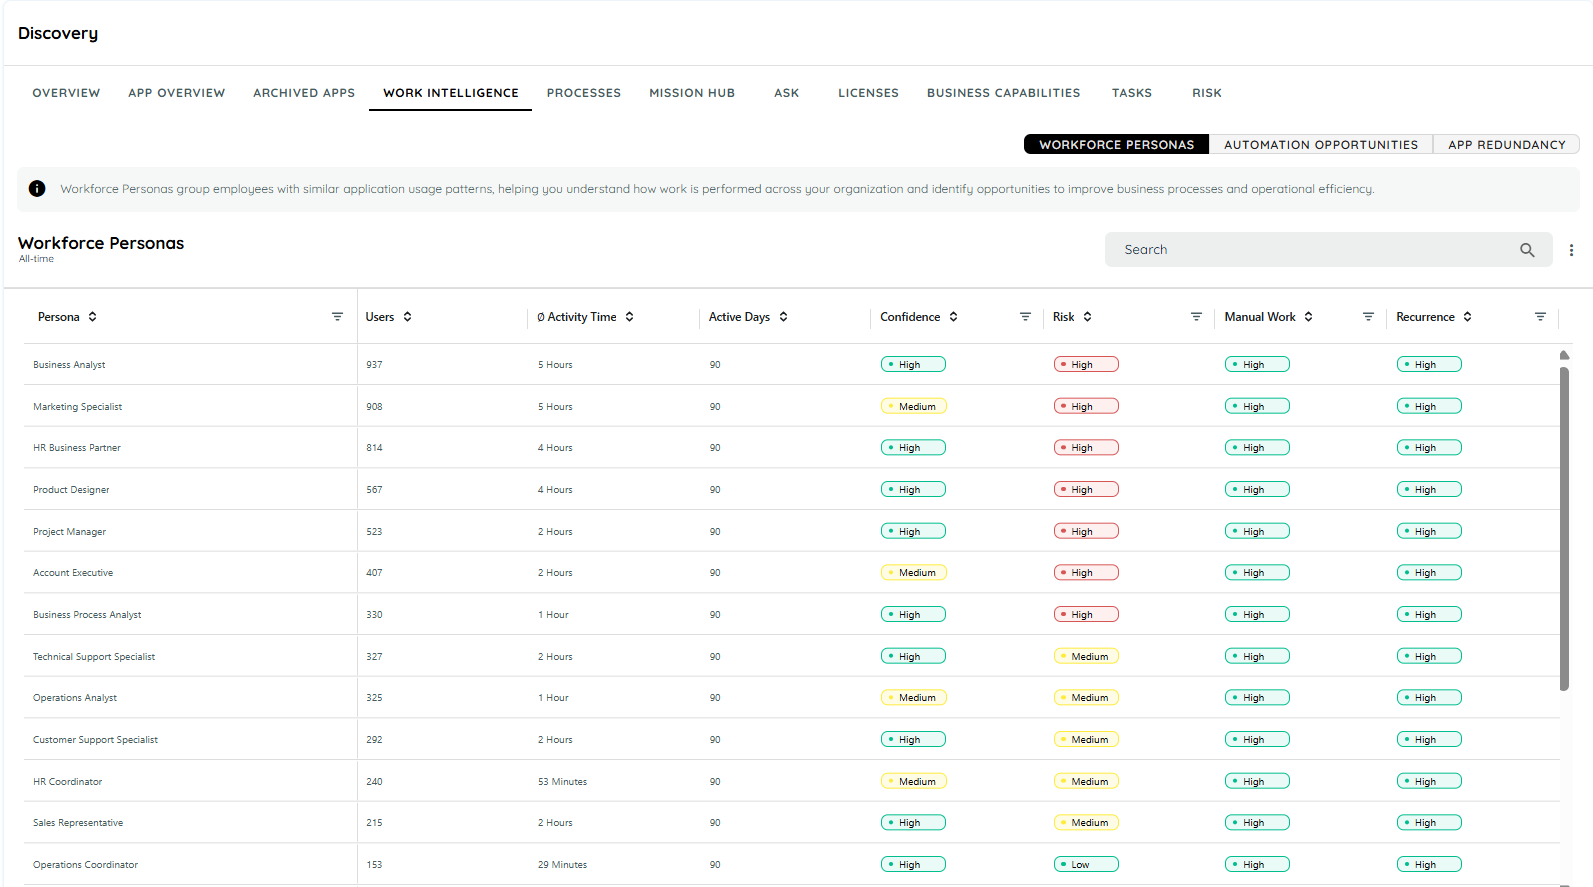The height and width of the screenshot is (887, 1593).
Task: Select the HR Coordinator persona
Action: 68,782
